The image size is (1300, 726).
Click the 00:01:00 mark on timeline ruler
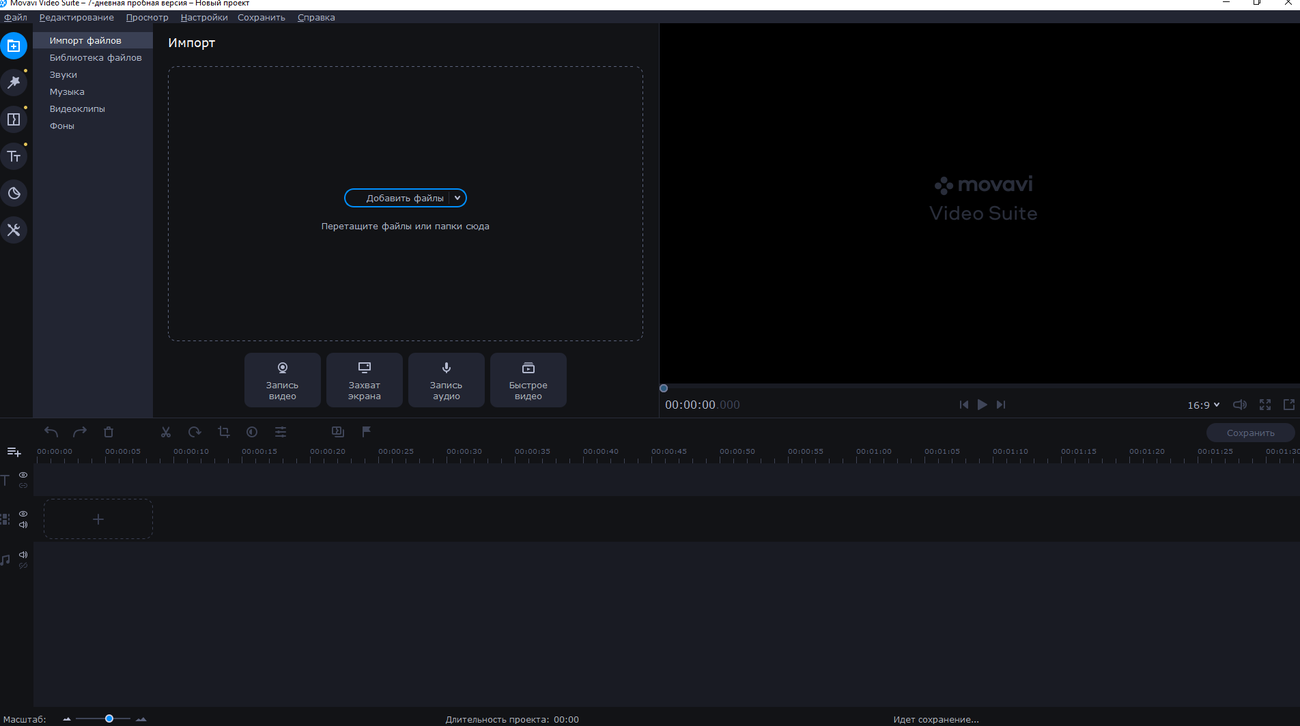874,452
